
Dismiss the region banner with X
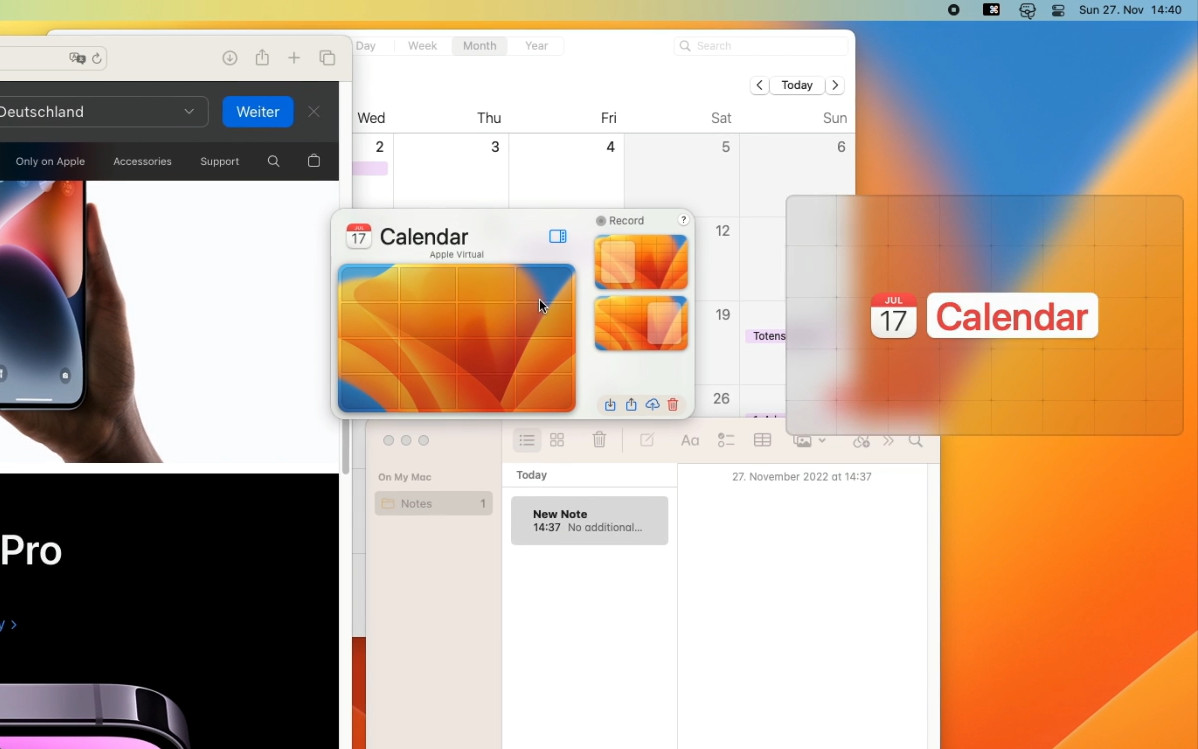pyautogui.click(x=314, y=112)
